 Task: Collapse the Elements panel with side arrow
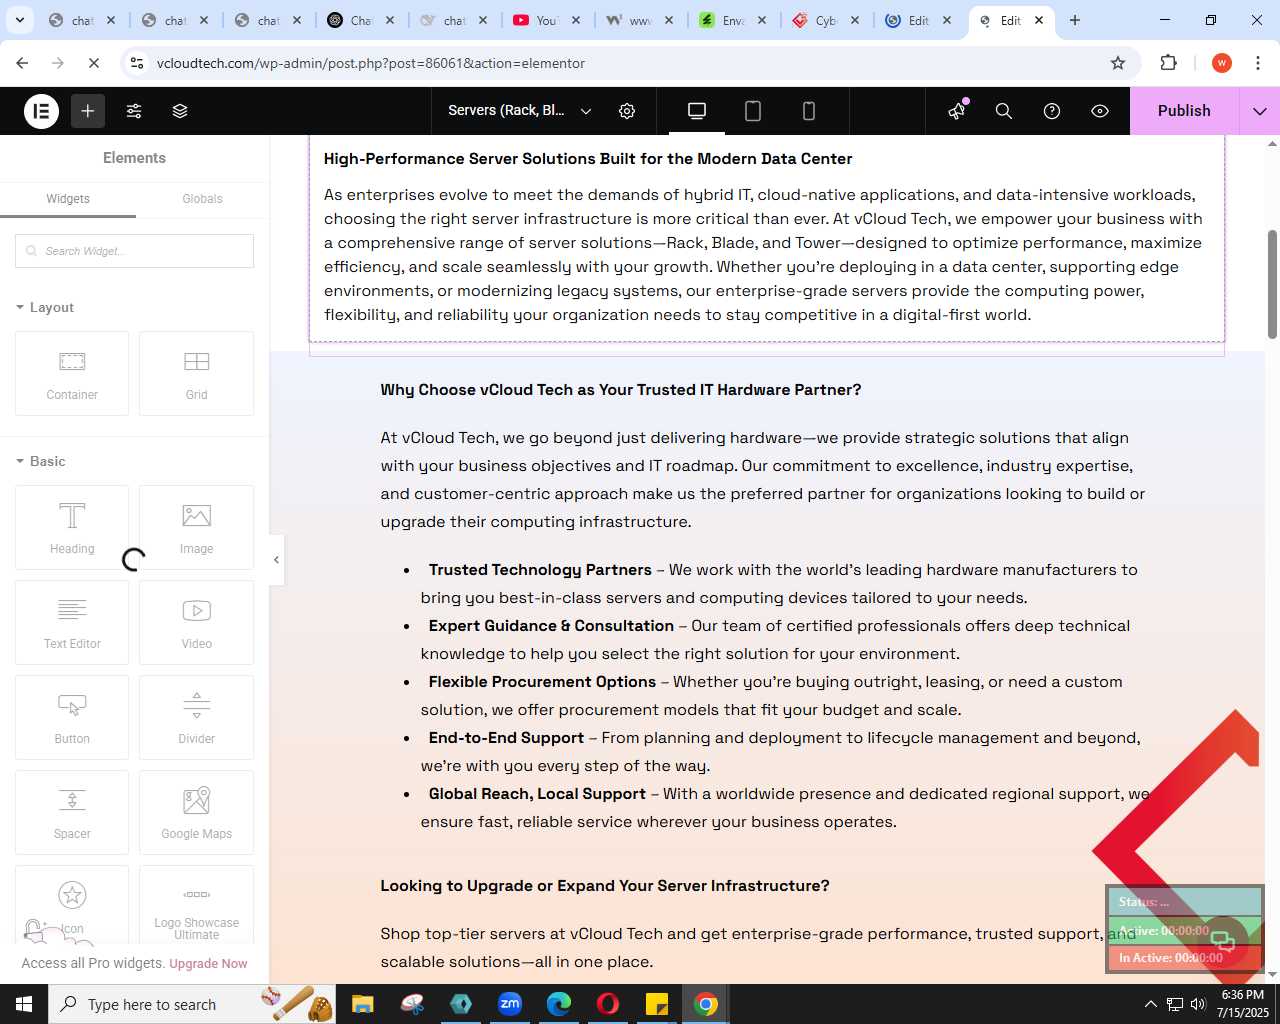[277, 560]
